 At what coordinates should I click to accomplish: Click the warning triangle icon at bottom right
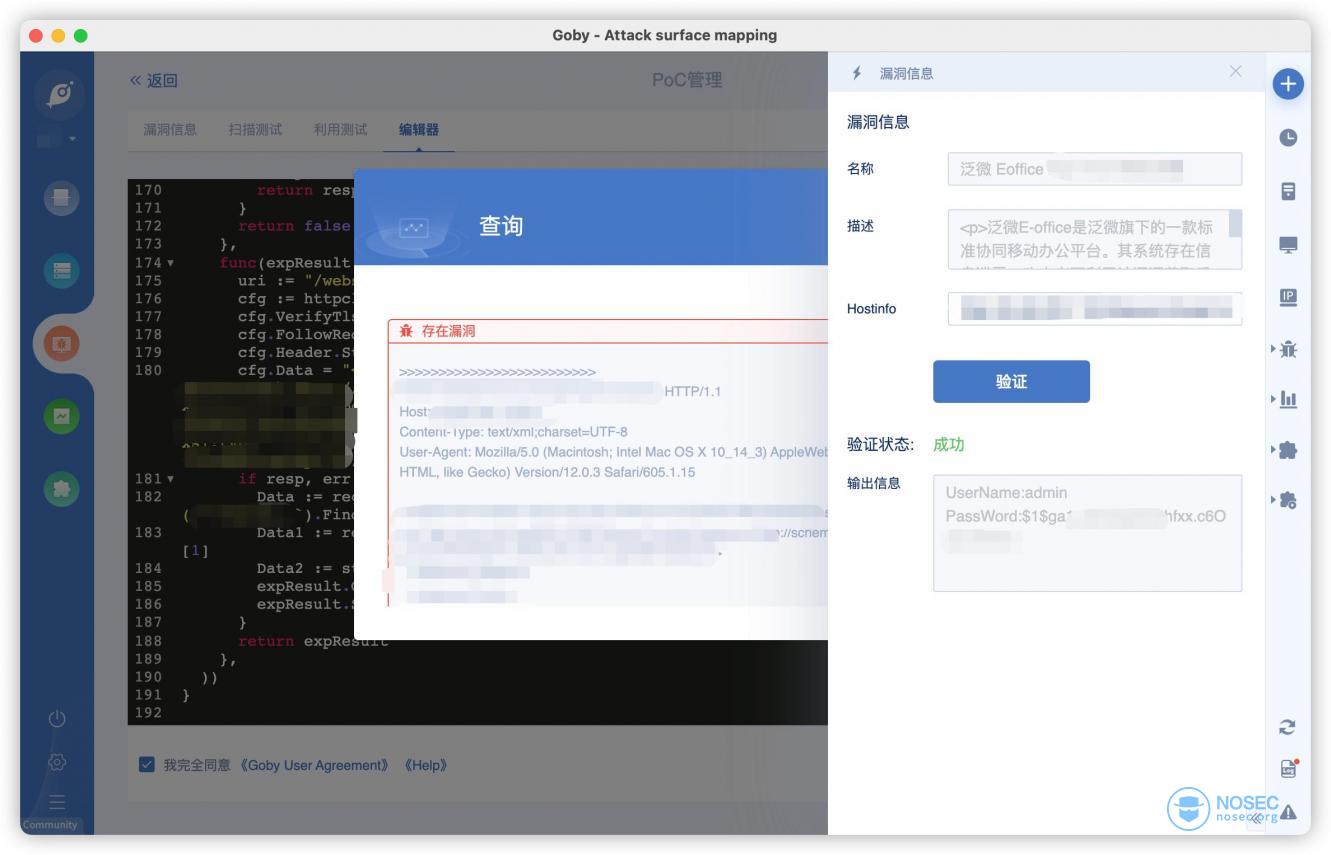(x=1289, y=812)
